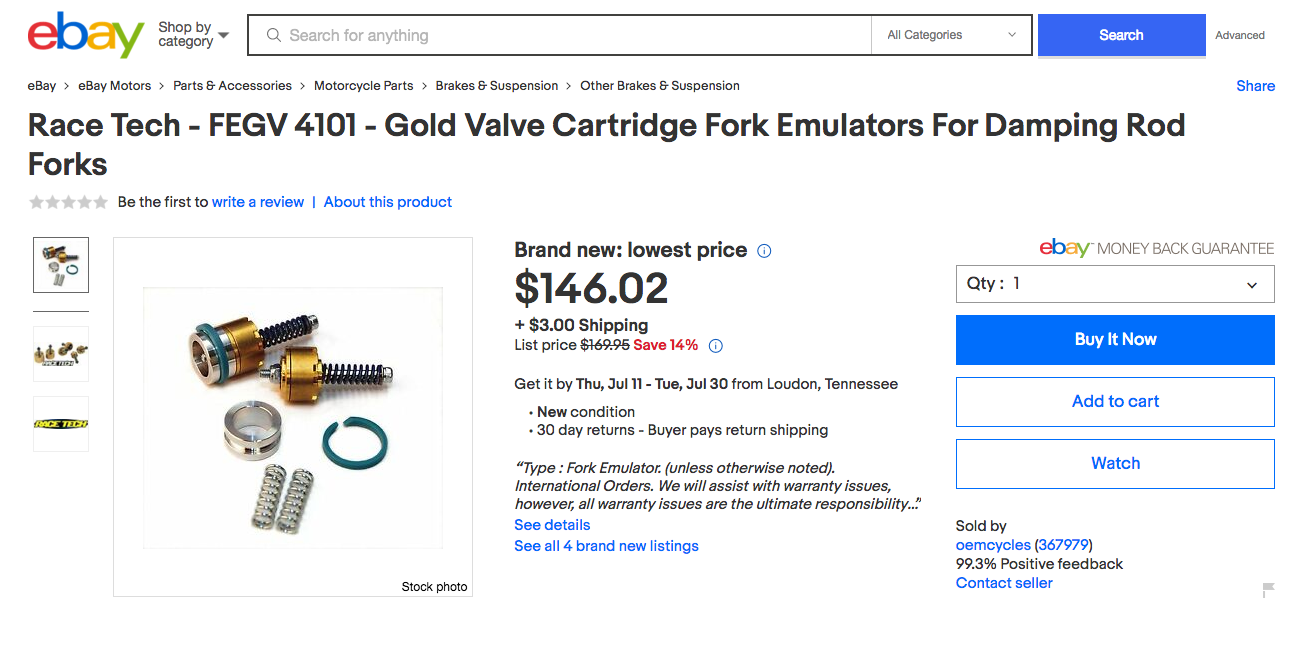Viewport: 1303px width, 645px height.
Task: Click the eBay logo
Action: (x=86, y=35)
